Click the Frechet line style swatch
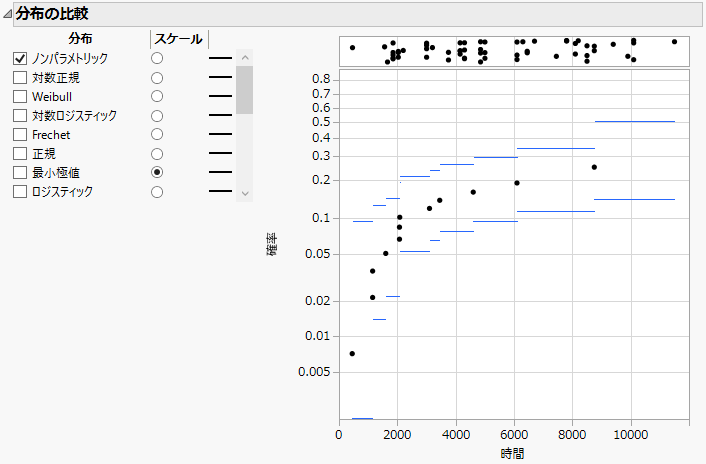706x464 pixels. 220,134
